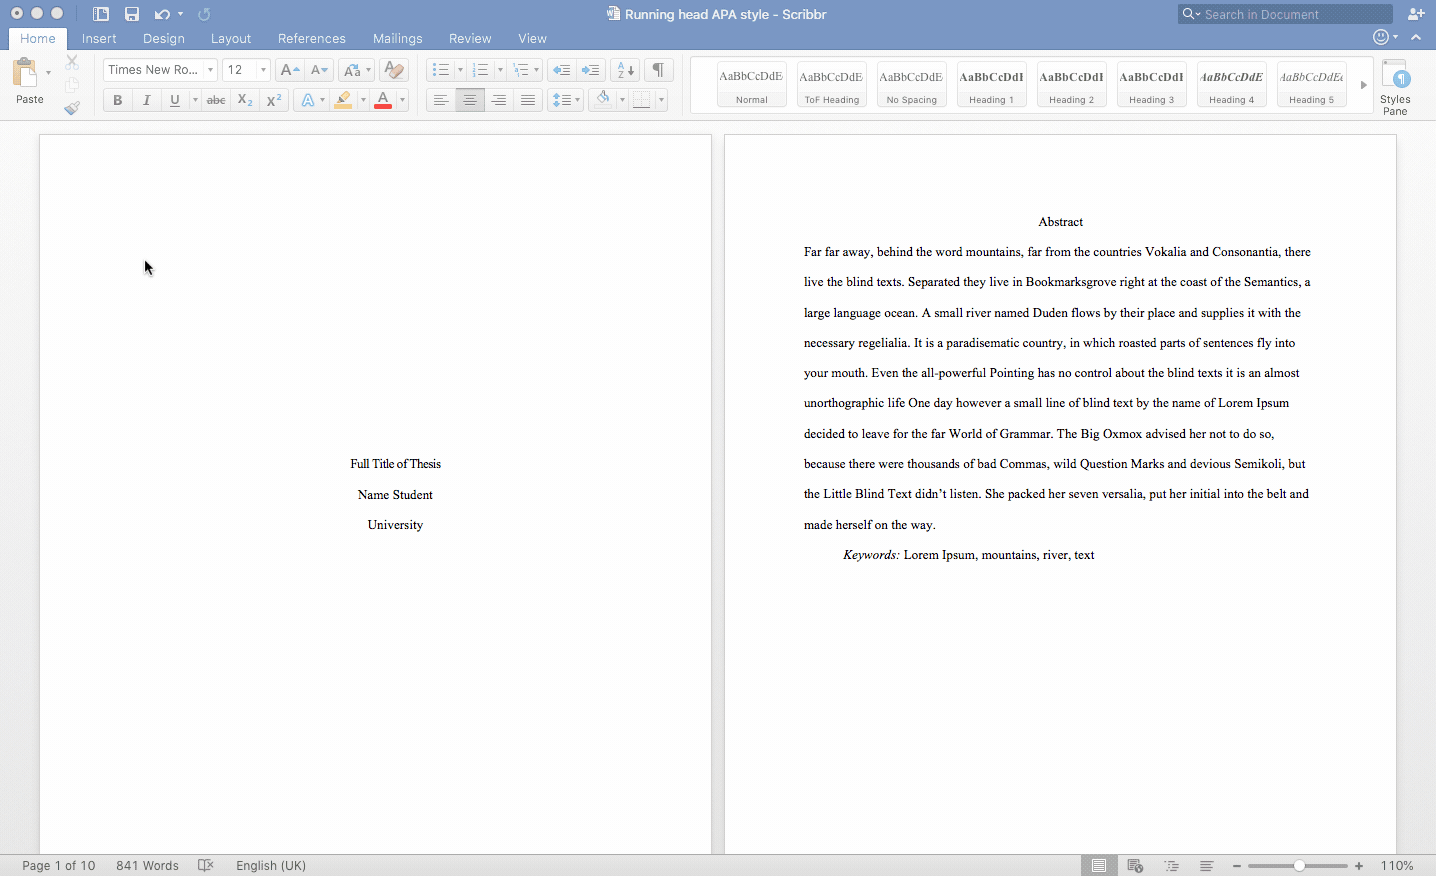Screen dimensions: 1436x876
Task: Apply the Heading 1 style
Action: 991,85
